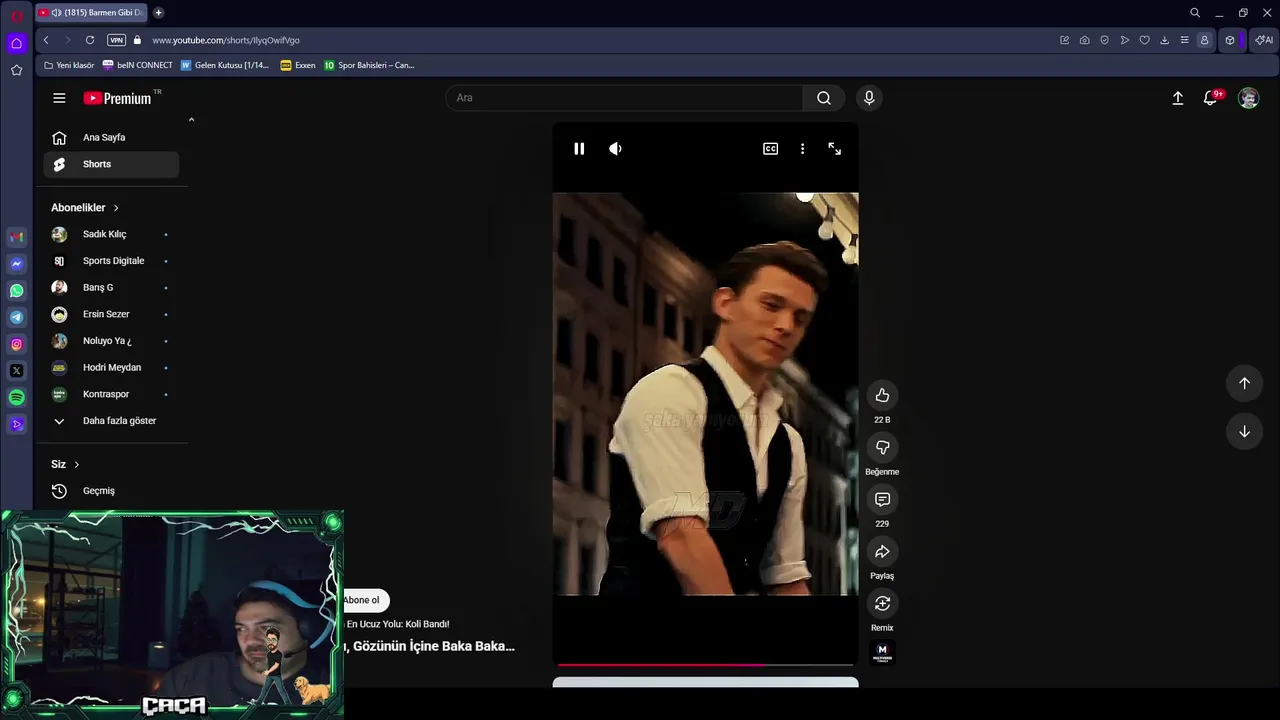Open Ana Sayfa in the sidebar
This screenshot has width=1280, height=720.
coord(111,137)
